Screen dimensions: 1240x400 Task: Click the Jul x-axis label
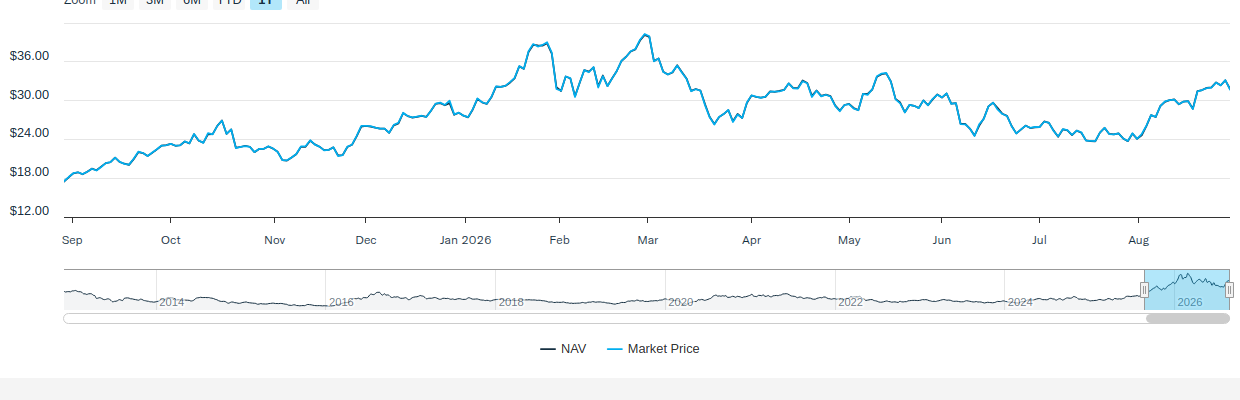[1039, 240]
